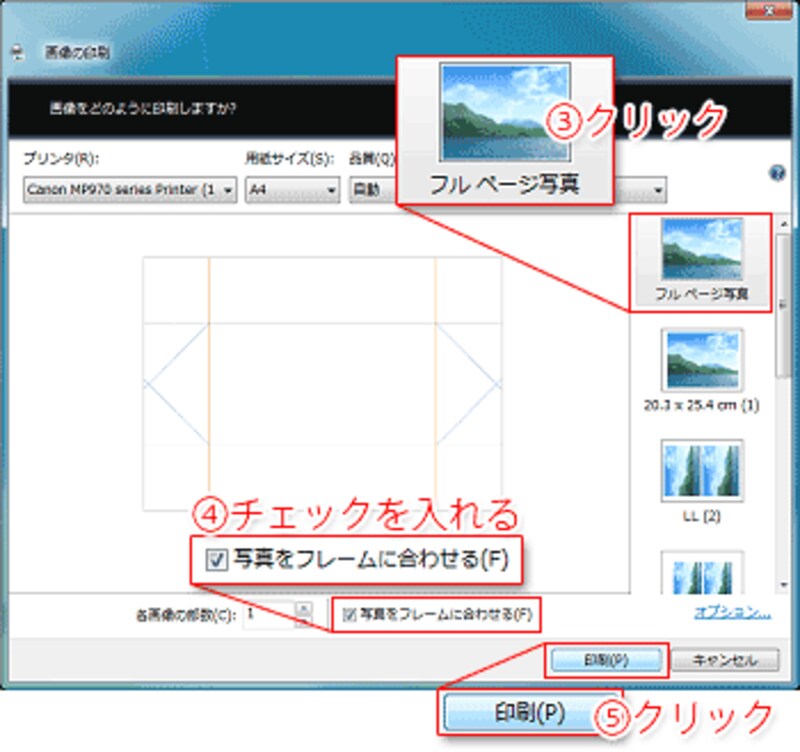The image size is (800, 752).
Task: Click the layout list scroll-down arrow
Action: pyautogui.click(x=784, y=585)
